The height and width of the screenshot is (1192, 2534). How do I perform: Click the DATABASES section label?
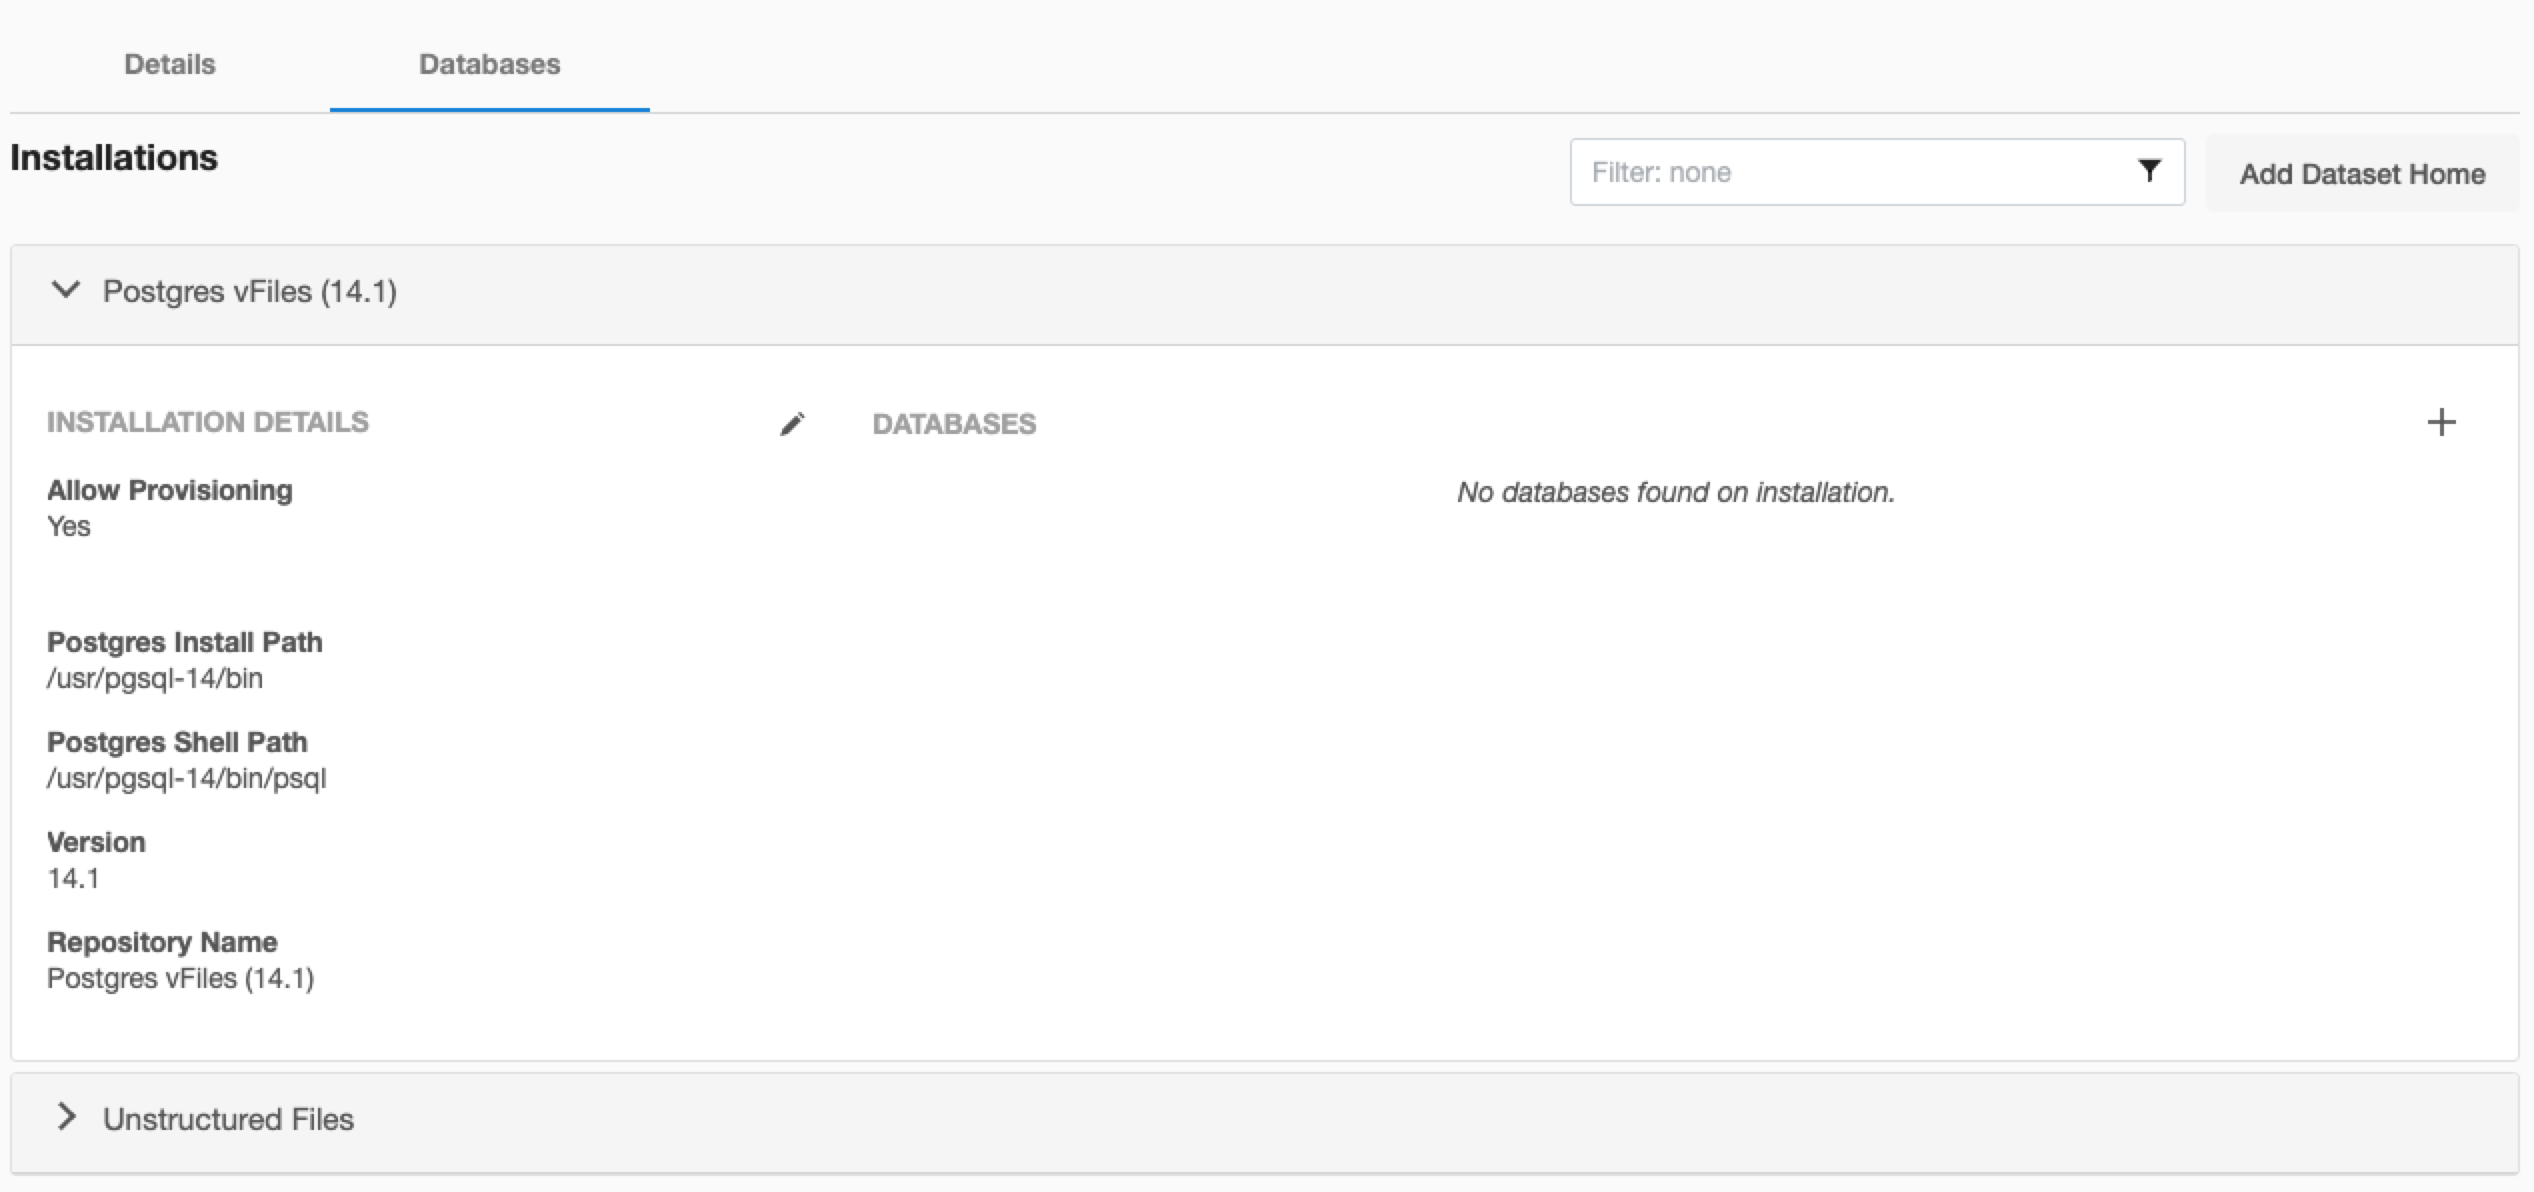pos(953,424)
